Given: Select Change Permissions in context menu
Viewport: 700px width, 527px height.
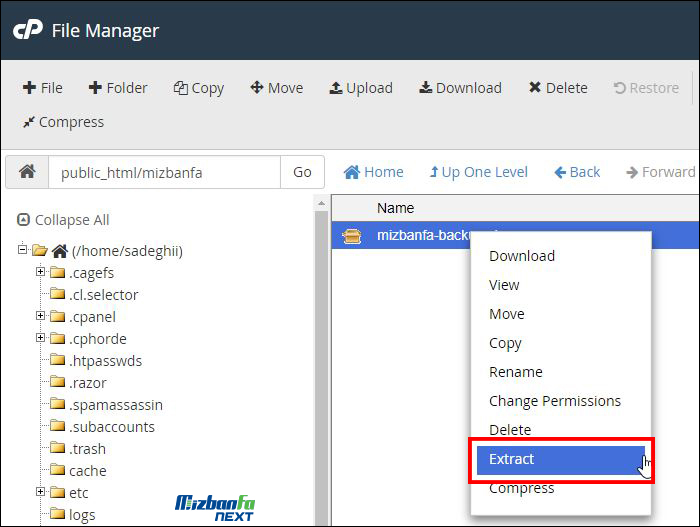Looking at the screenshot, I should coord(554,401).
